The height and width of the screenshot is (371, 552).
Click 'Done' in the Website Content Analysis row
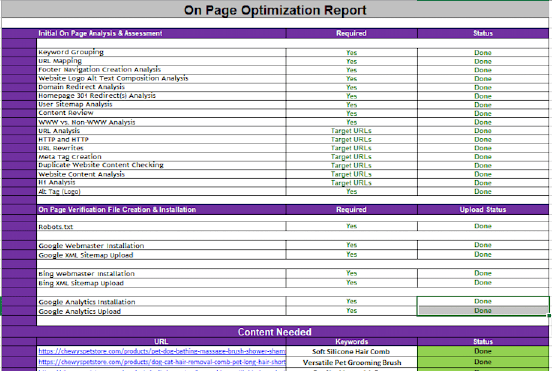click(x=483, y=174)
